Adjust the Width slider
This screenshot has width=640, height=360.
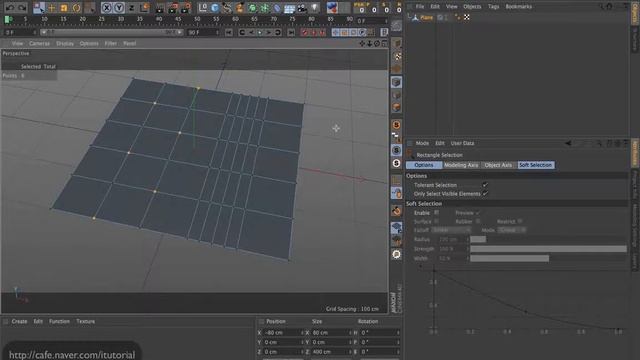click(x=548, y=258)
